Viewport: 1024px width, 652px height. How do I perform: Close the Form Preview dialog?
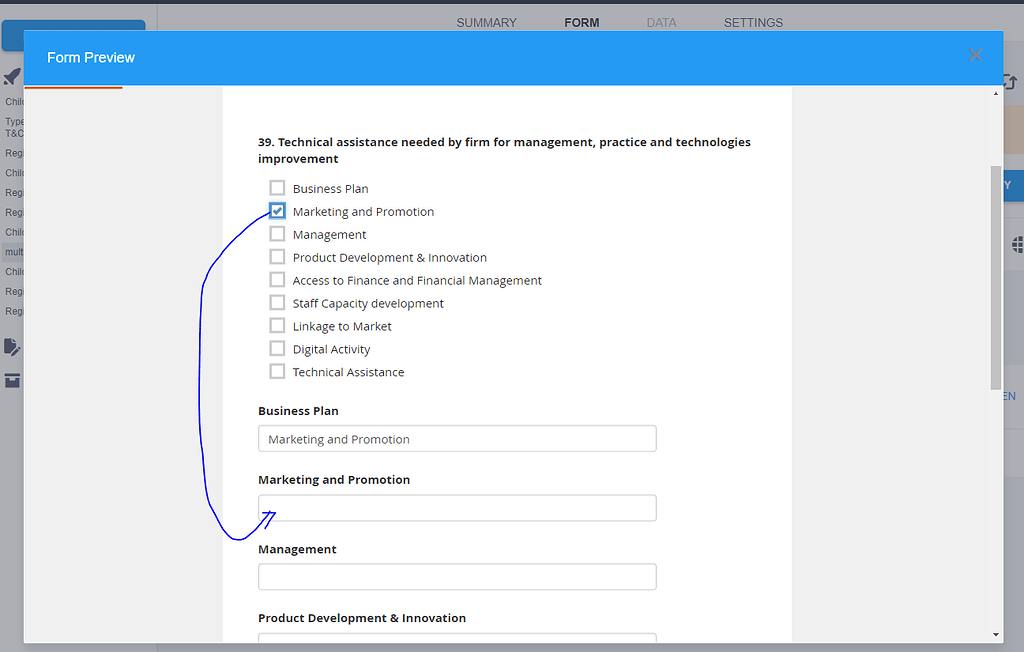click(x=975, y=55)
